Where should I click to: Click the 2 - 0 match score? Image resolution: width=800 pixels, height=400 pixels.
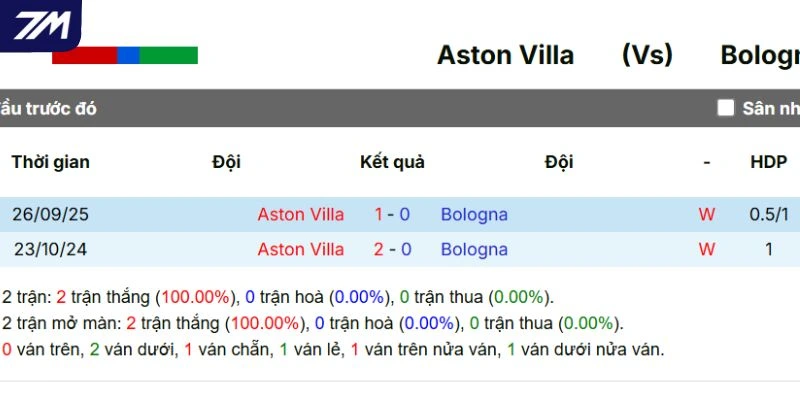(x=392, y=249)
